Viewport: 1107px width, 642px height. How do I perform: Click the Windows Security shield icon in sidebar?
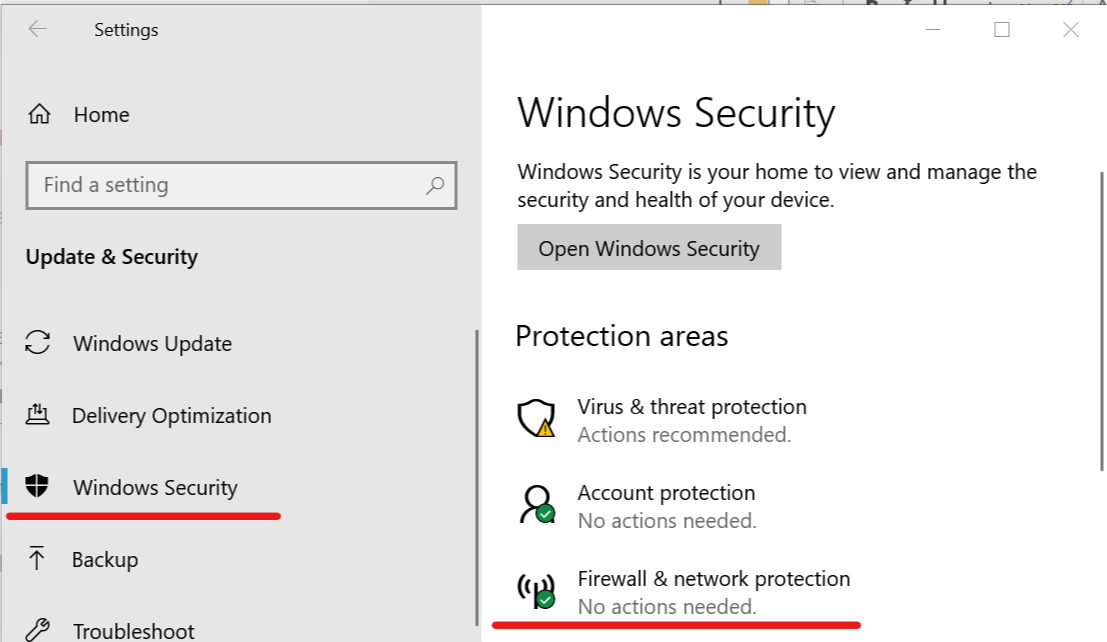point(37,486)
